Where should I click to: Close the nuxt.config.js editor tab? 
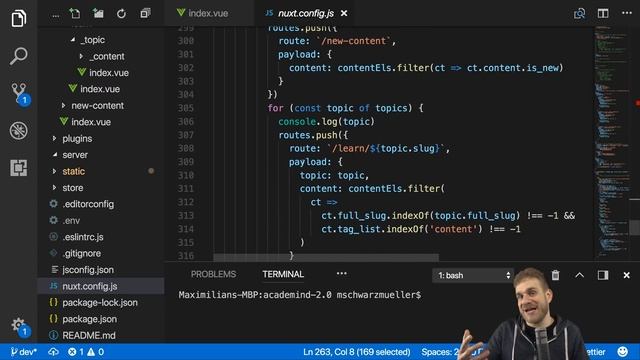pyautogui.click(x=344, y=13)
